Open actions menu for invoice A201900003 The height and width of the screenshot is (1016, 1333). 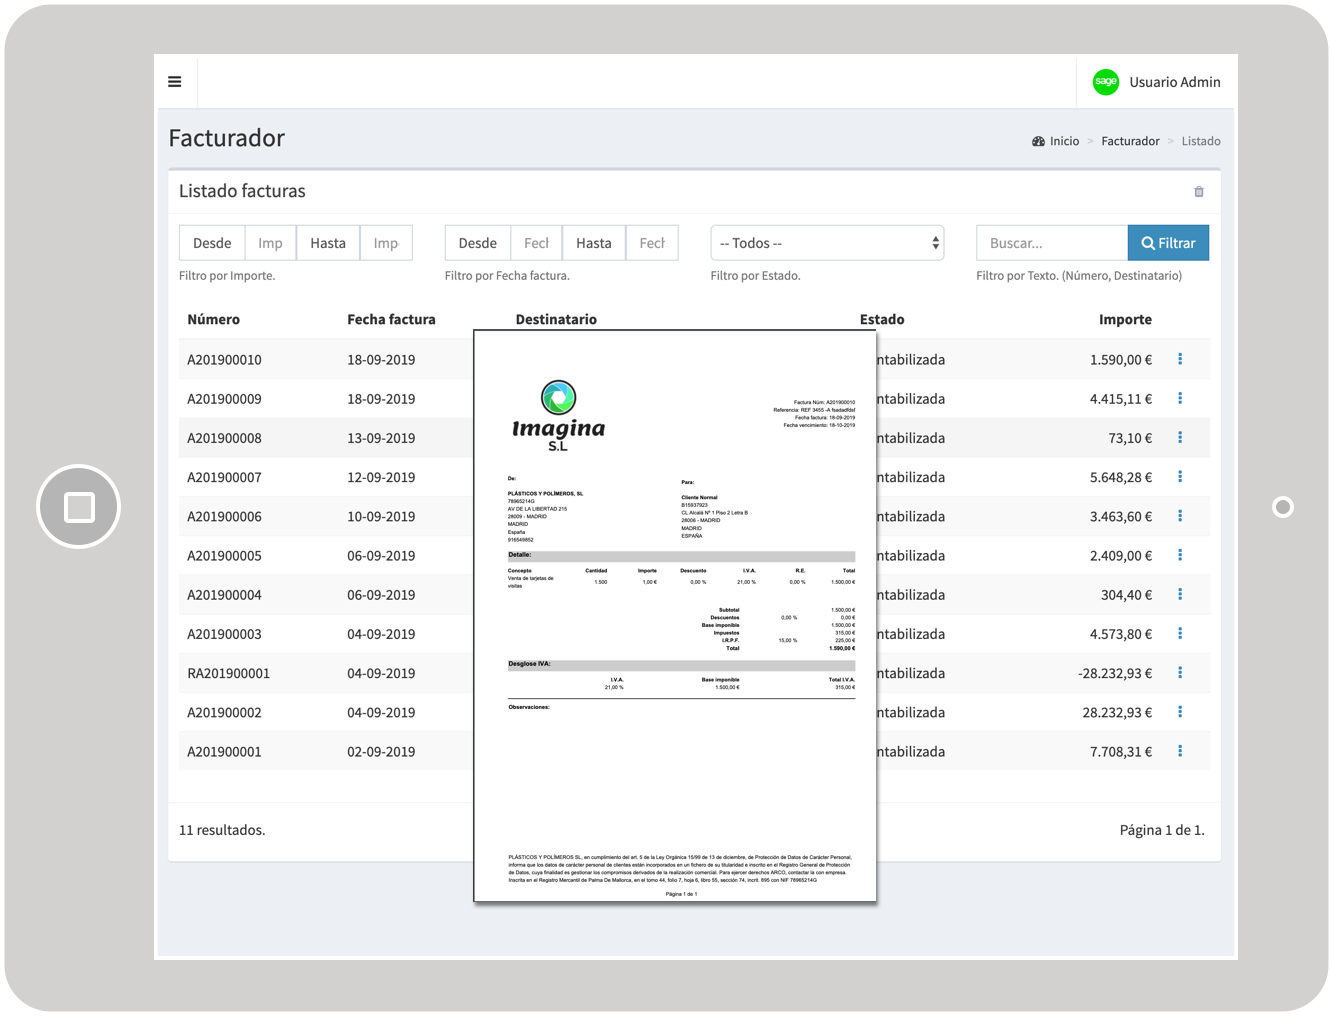[1180, 633]
